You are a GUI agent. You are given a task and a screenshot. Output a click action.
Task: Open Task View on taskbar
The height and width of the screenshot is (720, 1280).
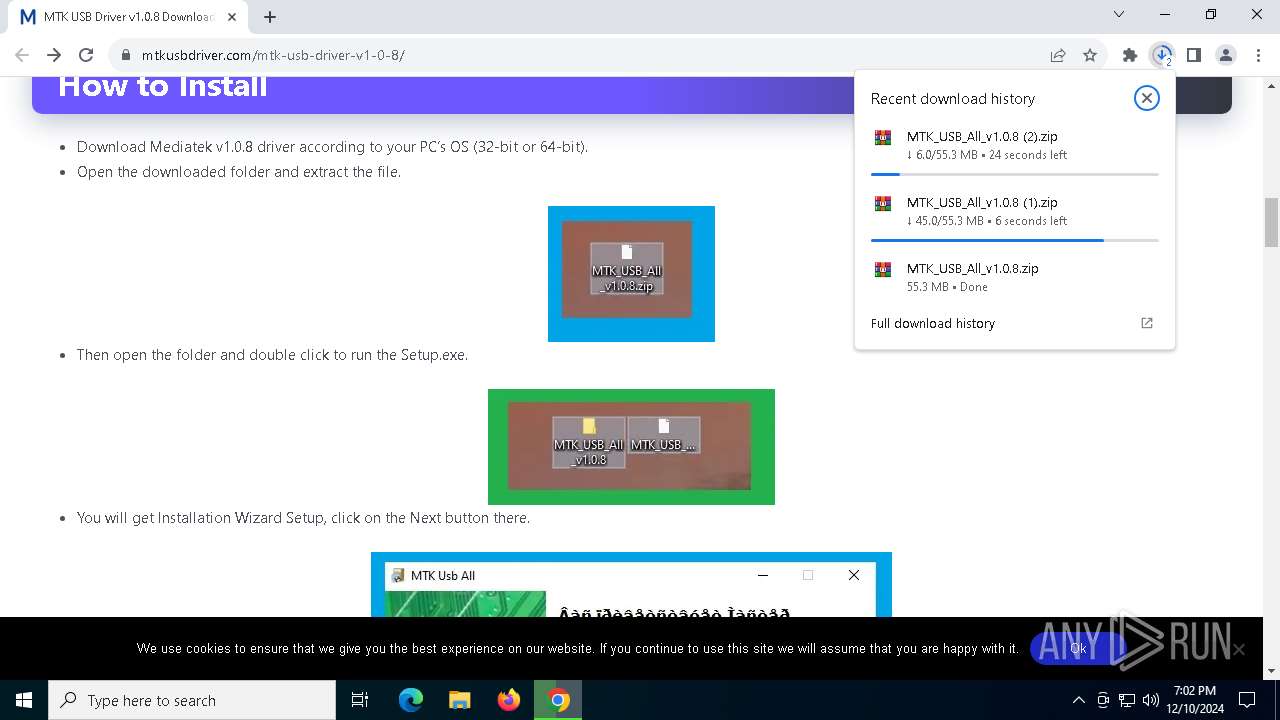360,700
